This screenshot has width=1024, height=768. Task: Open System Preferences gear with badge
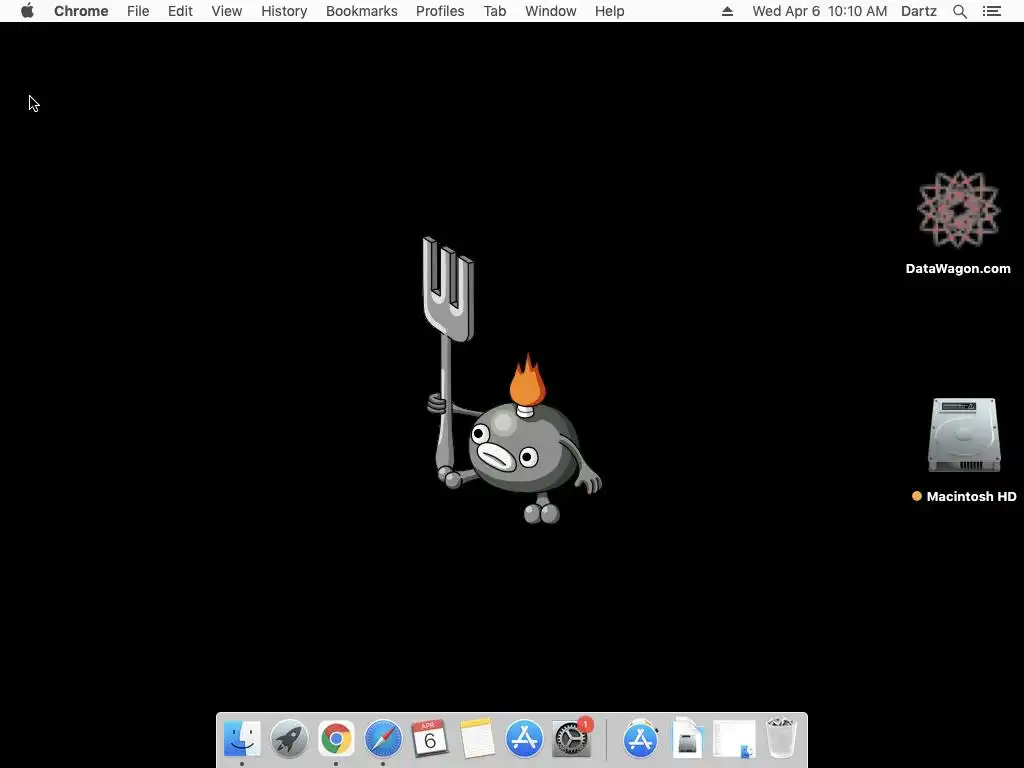pyautogui.click(x=572, y=739)
